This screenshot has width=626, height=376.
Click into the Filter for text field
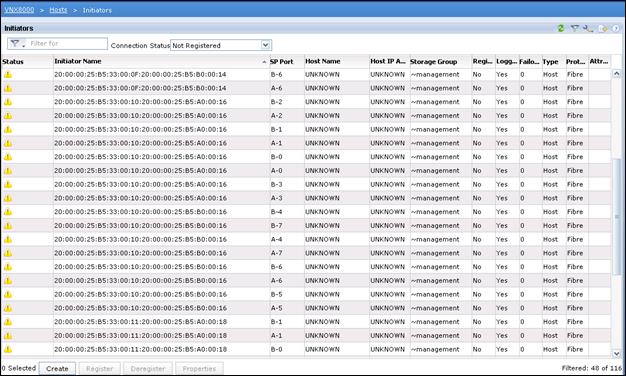coord(67,44)
